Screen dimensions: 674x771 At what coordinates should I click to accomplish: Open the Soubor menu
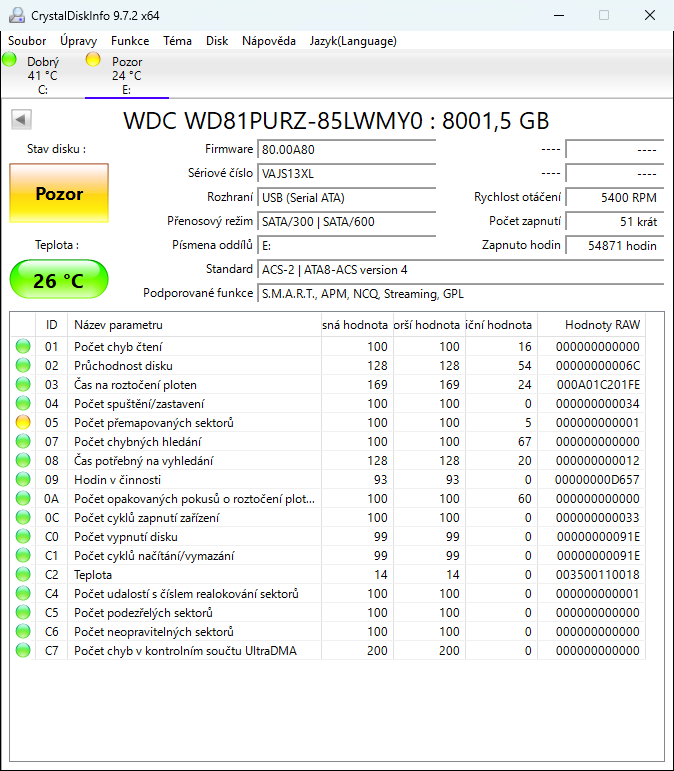tap(27, 41)
